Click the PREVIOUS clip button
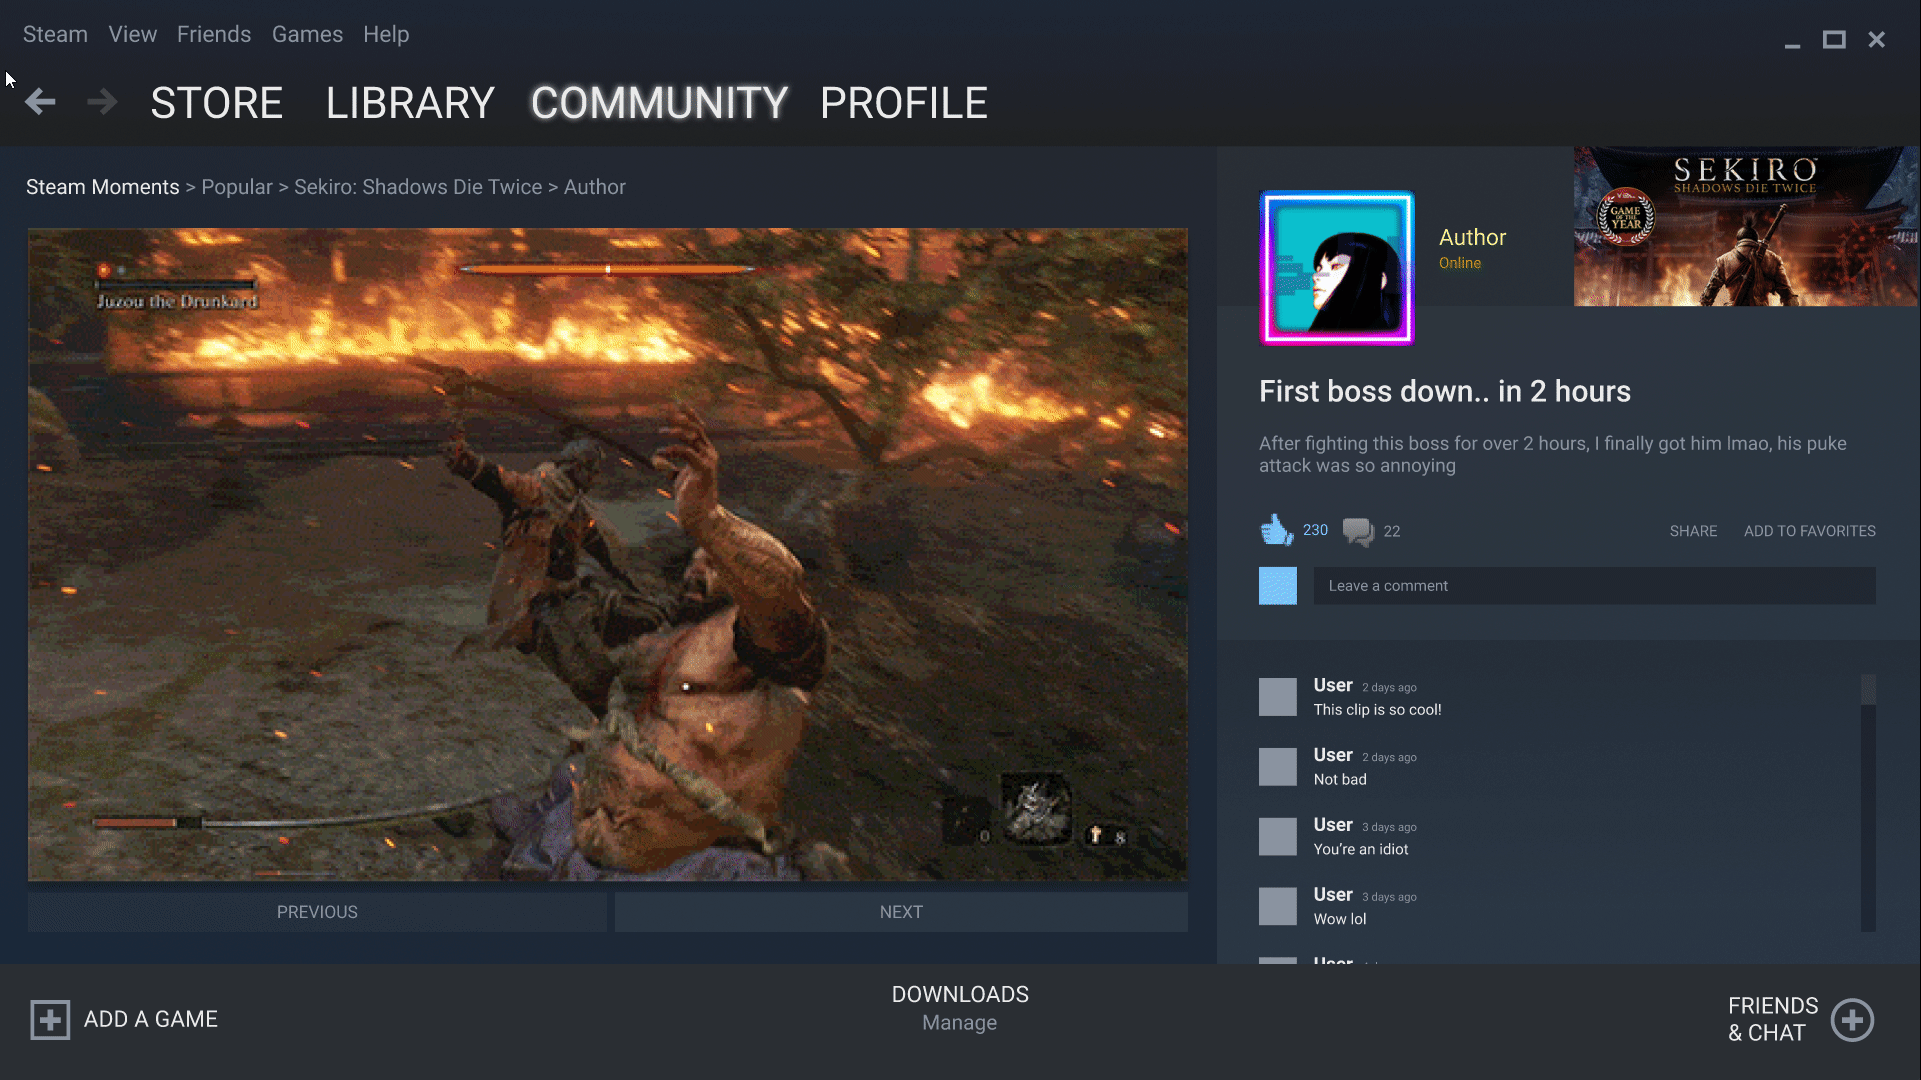Viewport: 1921px width, 1080px height. (x=317, y=912)
